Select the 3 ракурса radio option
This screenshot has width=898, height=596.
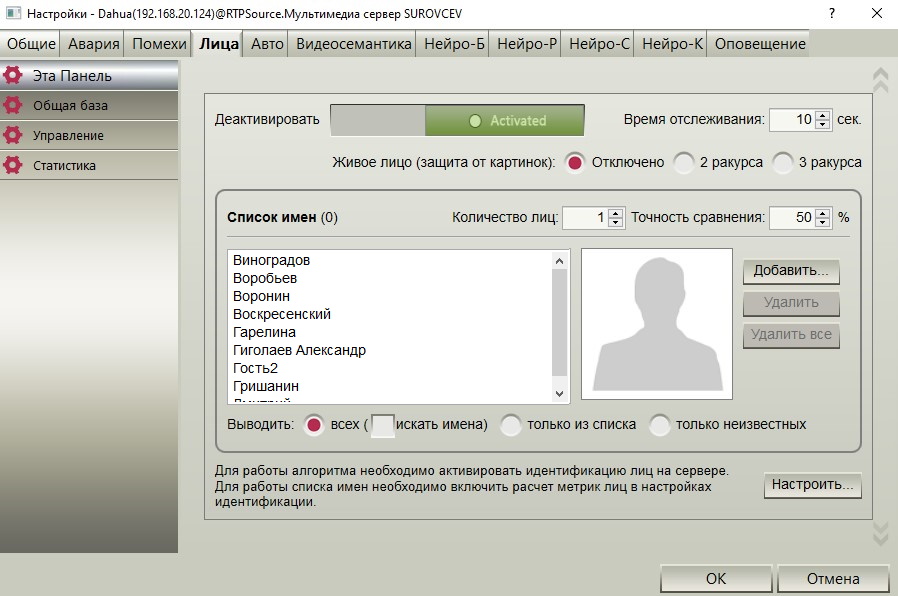(x=783, y=163)
